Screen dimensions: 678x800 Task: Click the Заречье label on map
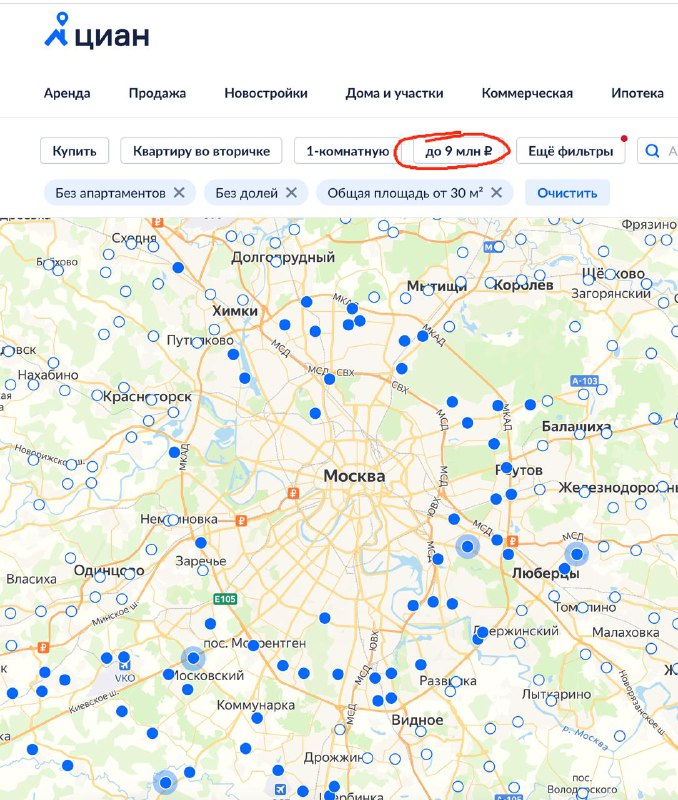[x=200, y=561]
